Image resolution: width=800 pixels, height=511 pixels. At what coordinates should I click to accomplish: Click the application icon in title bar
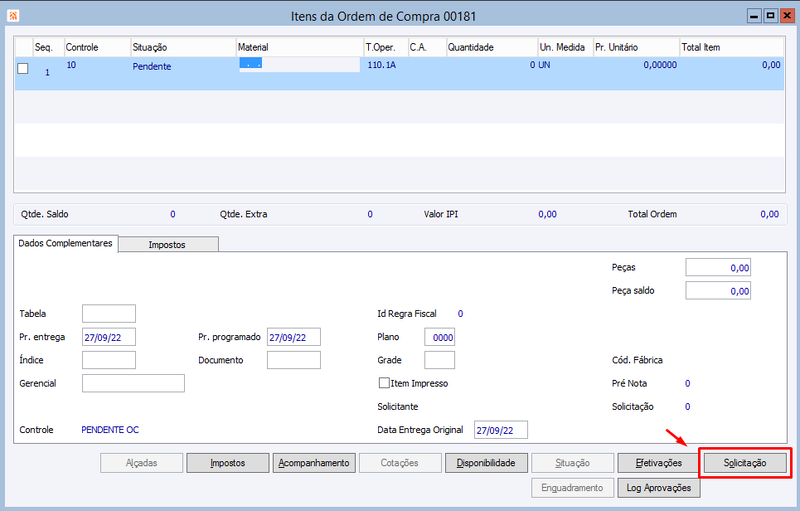[13, 16]
